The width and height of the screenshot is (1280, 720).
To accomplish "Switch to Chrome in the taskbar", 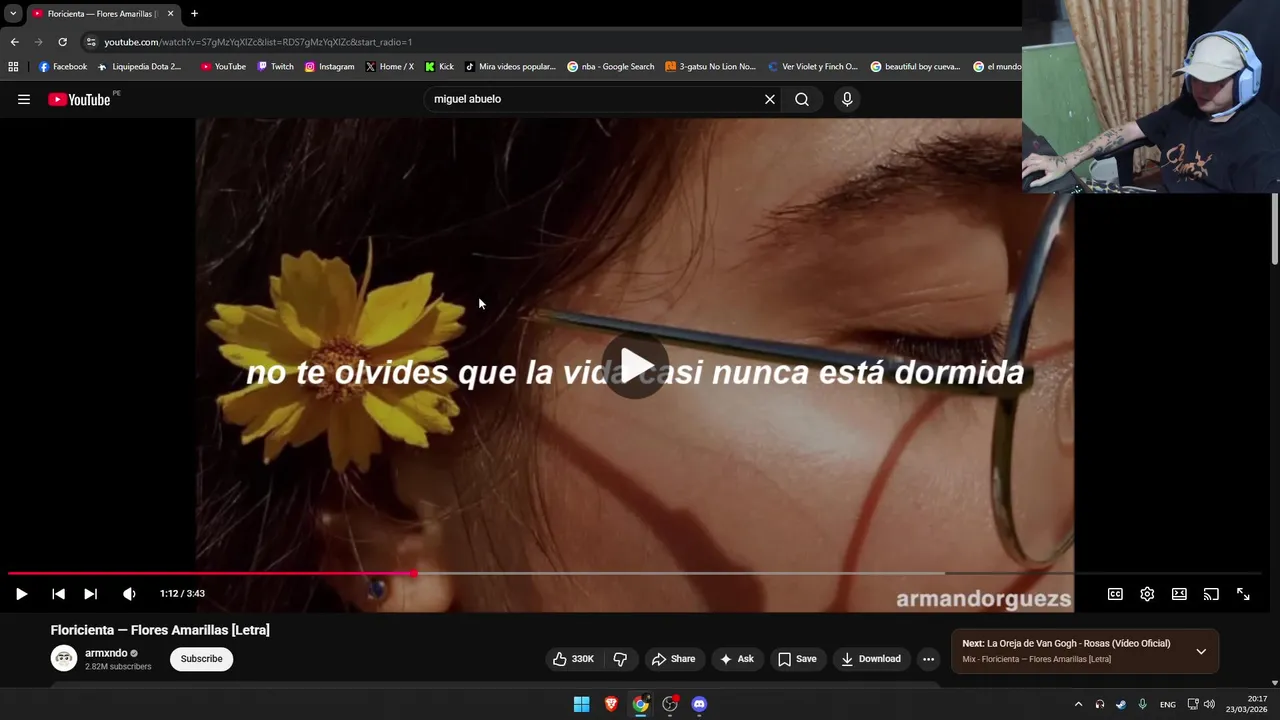I will pos(640,704).
